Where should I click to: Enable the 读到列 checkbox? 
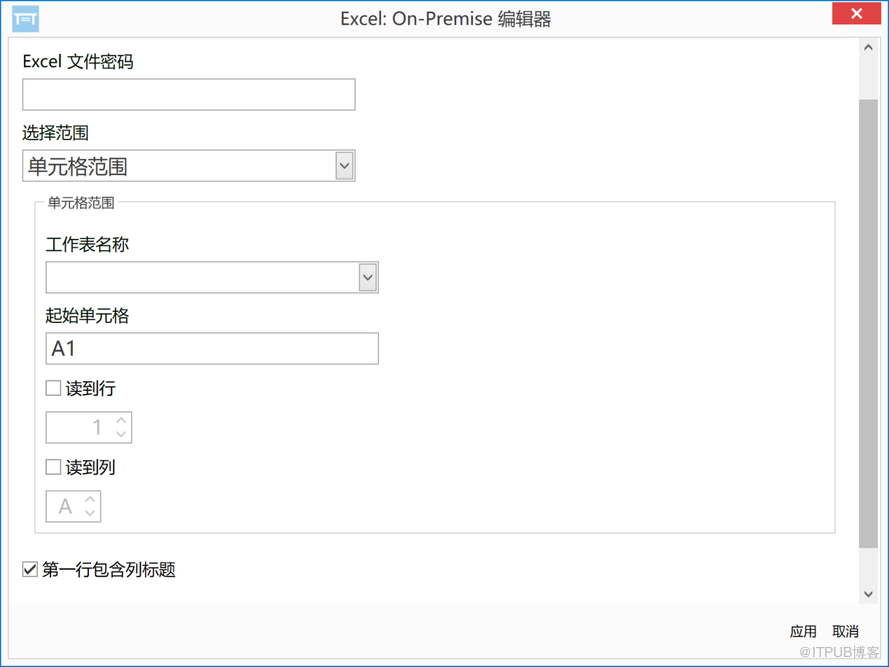click(x=53, y=467)
